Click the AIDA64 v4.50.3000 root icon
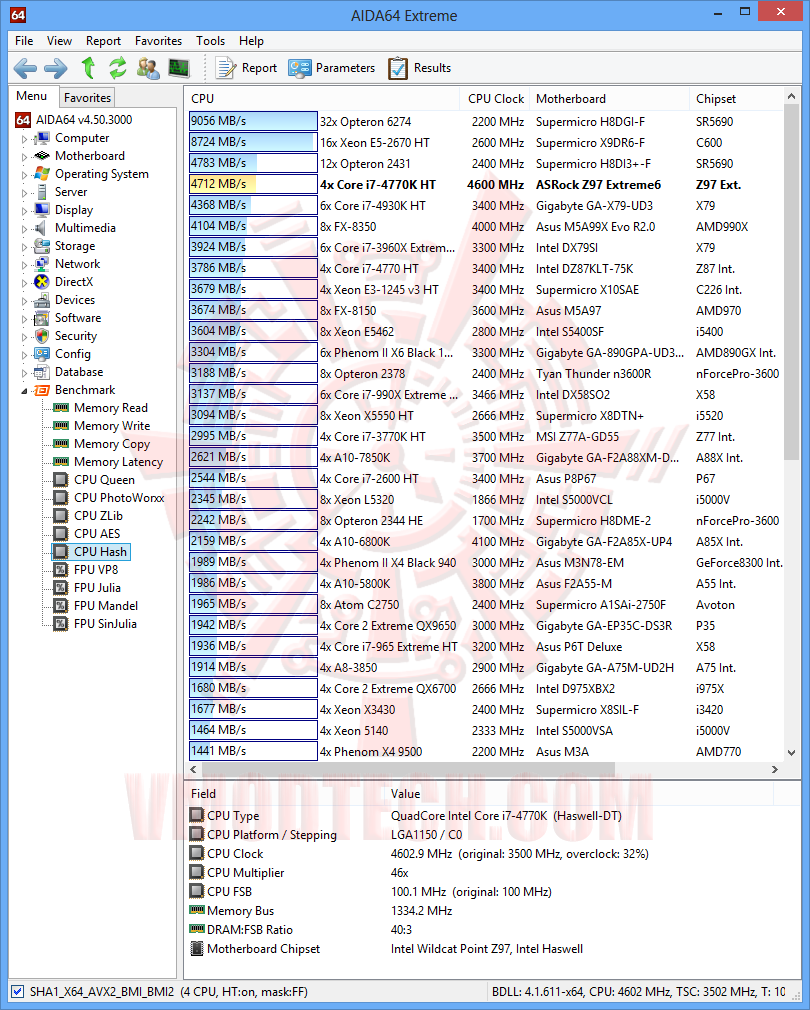Image resolution: width=810 pixels, height=1010 pixels. (x=23, y=120)
